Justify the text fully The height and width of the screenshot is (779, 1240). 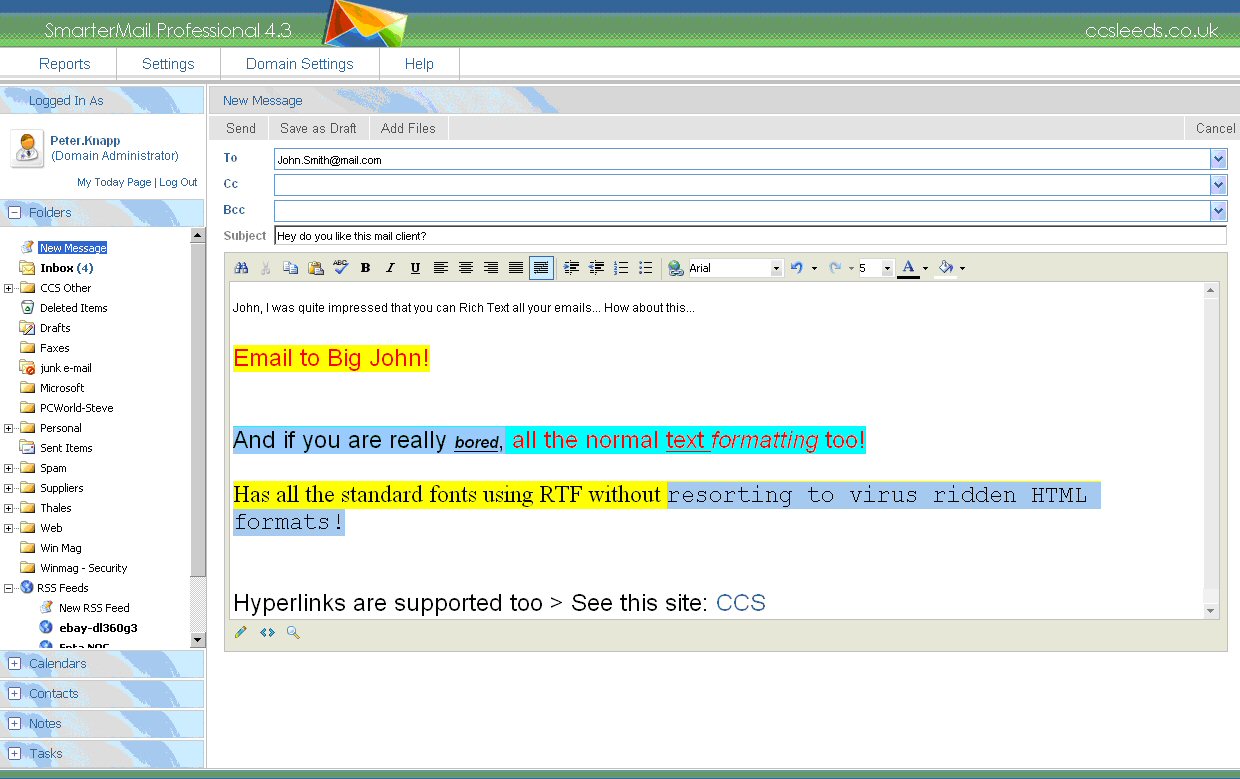[516, 268]
